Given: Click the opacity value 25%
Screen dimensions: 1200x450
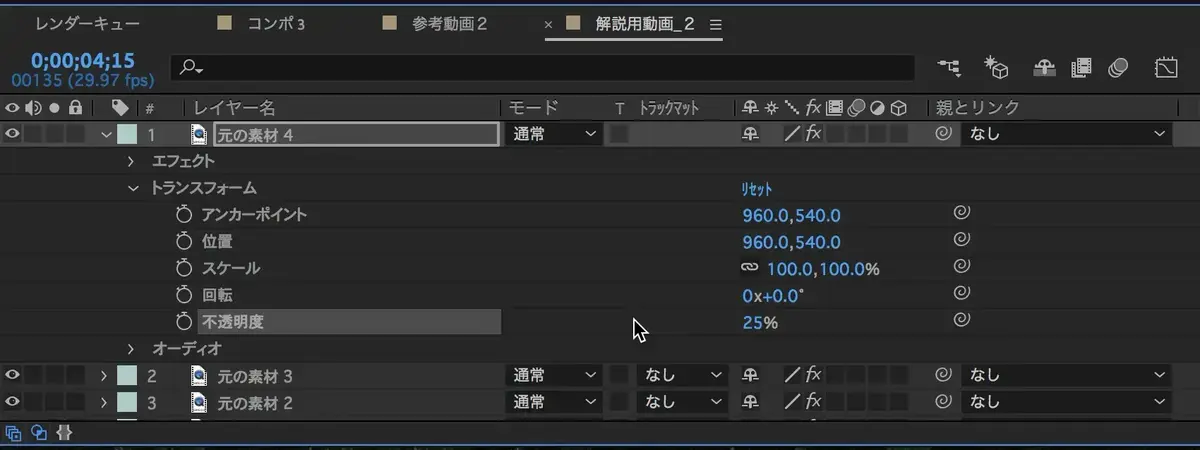Looking at the screenshot, I should tap(759, 322).
